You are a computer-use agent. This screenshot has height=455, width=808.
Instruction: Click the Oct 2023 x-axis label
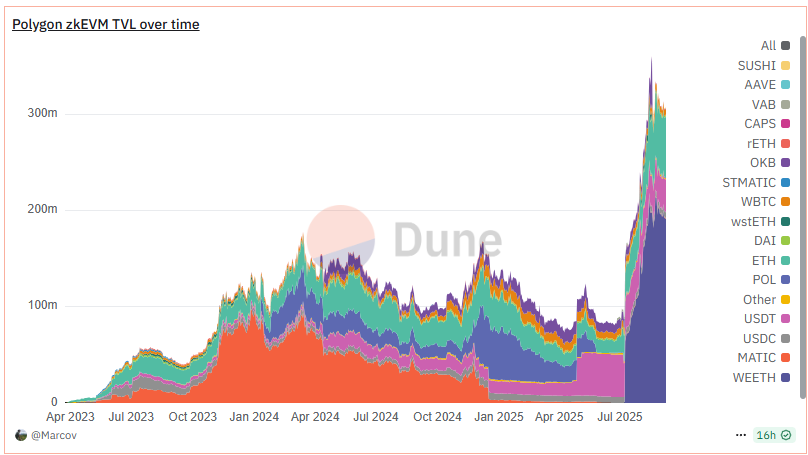[193, 416]
